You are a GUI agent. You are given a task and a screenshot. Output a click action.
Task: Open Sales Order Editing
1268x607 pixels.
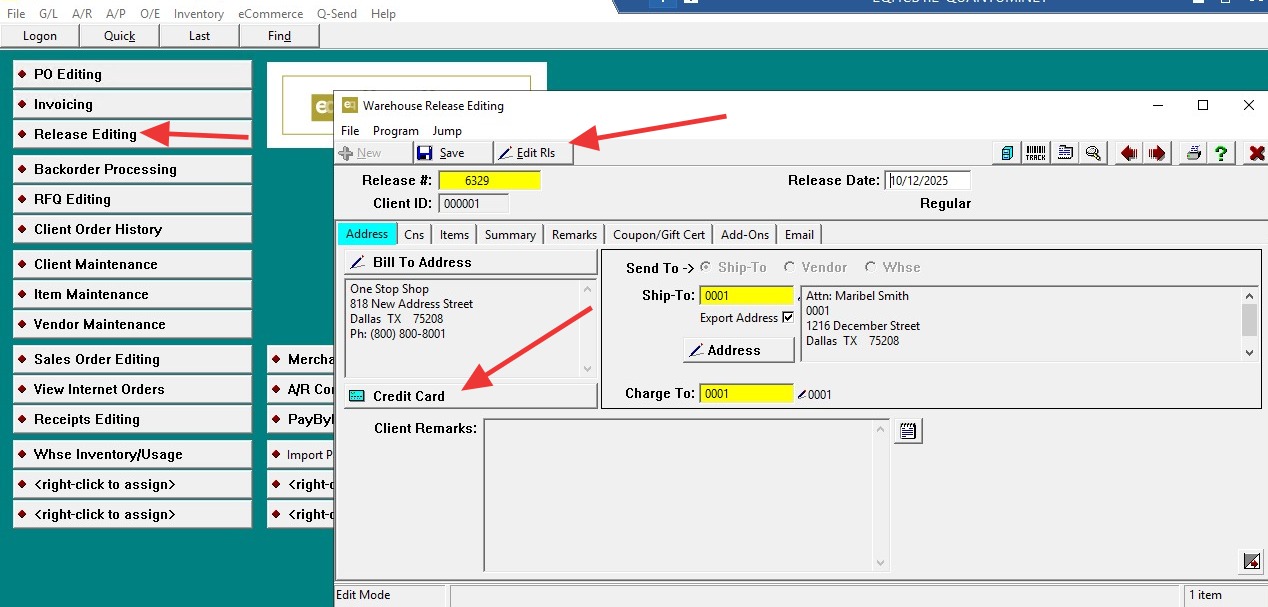point(133,359)
